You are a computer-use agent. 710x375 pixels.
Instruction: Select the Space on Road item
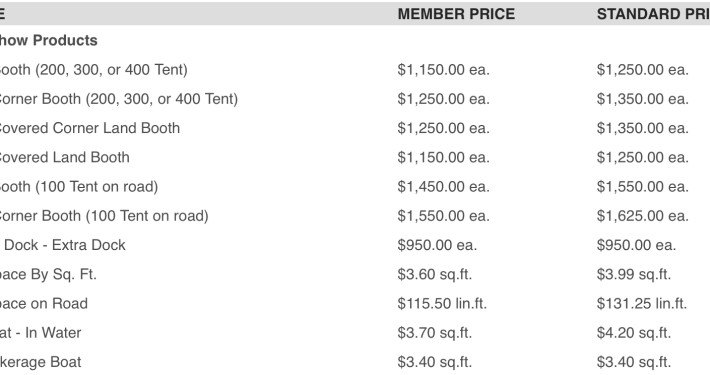coord(43,303)
